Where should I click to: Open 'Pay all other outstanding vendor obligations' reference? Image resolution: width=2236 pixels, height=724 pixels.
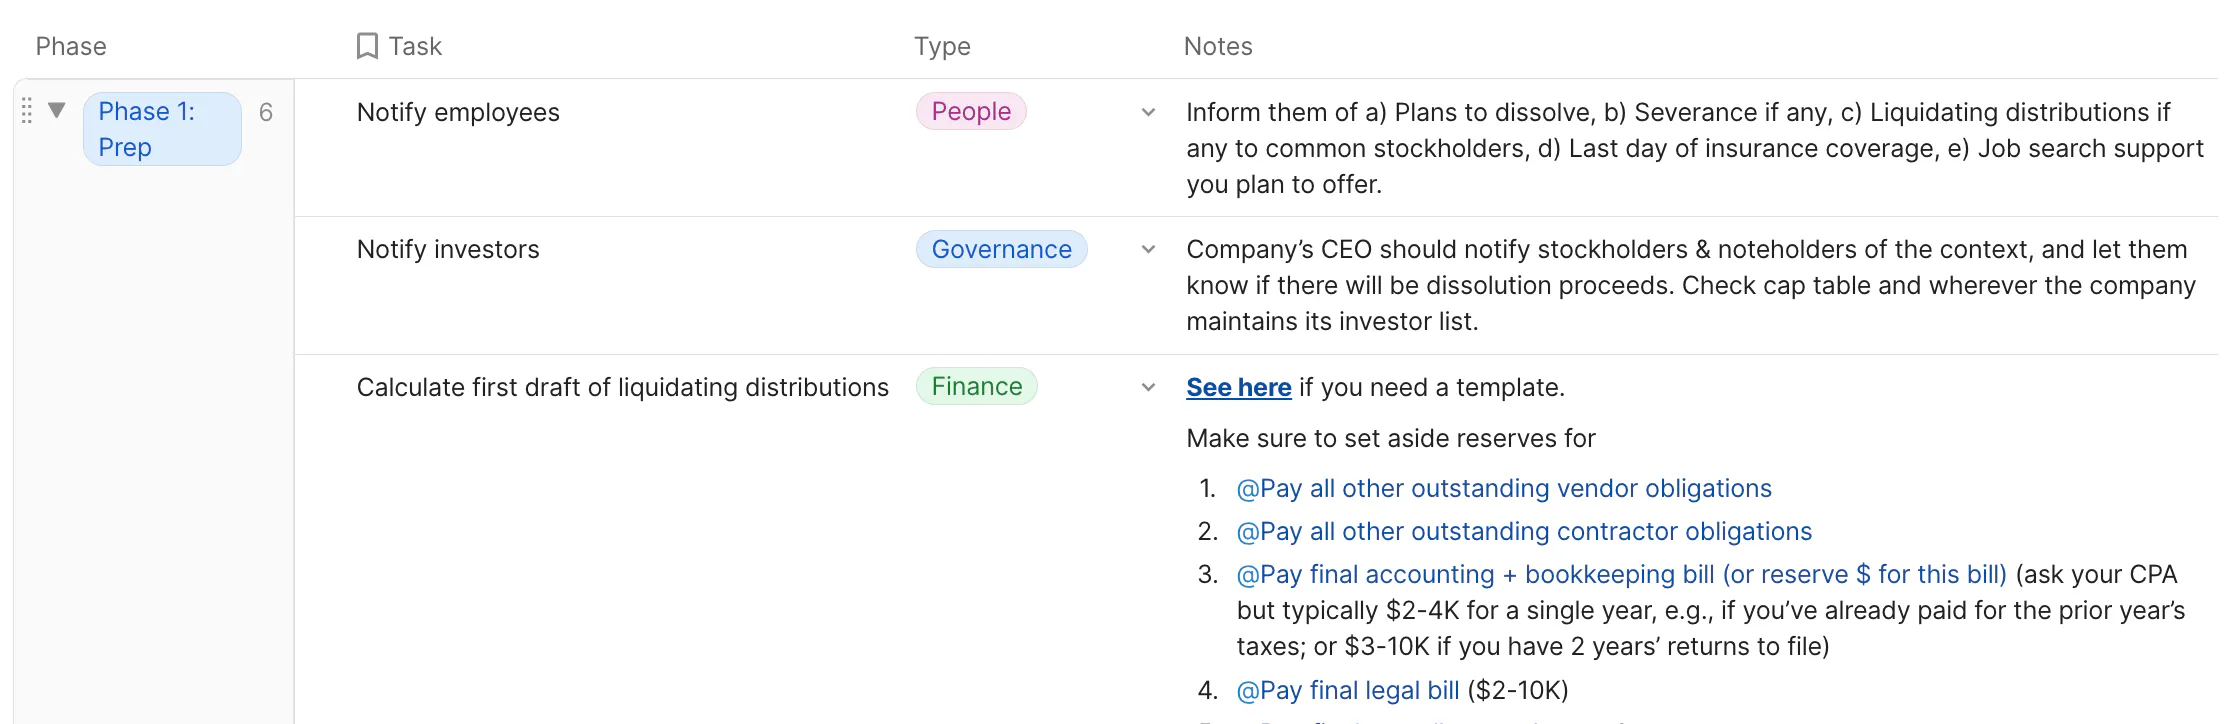click(x=1504, y=488)
